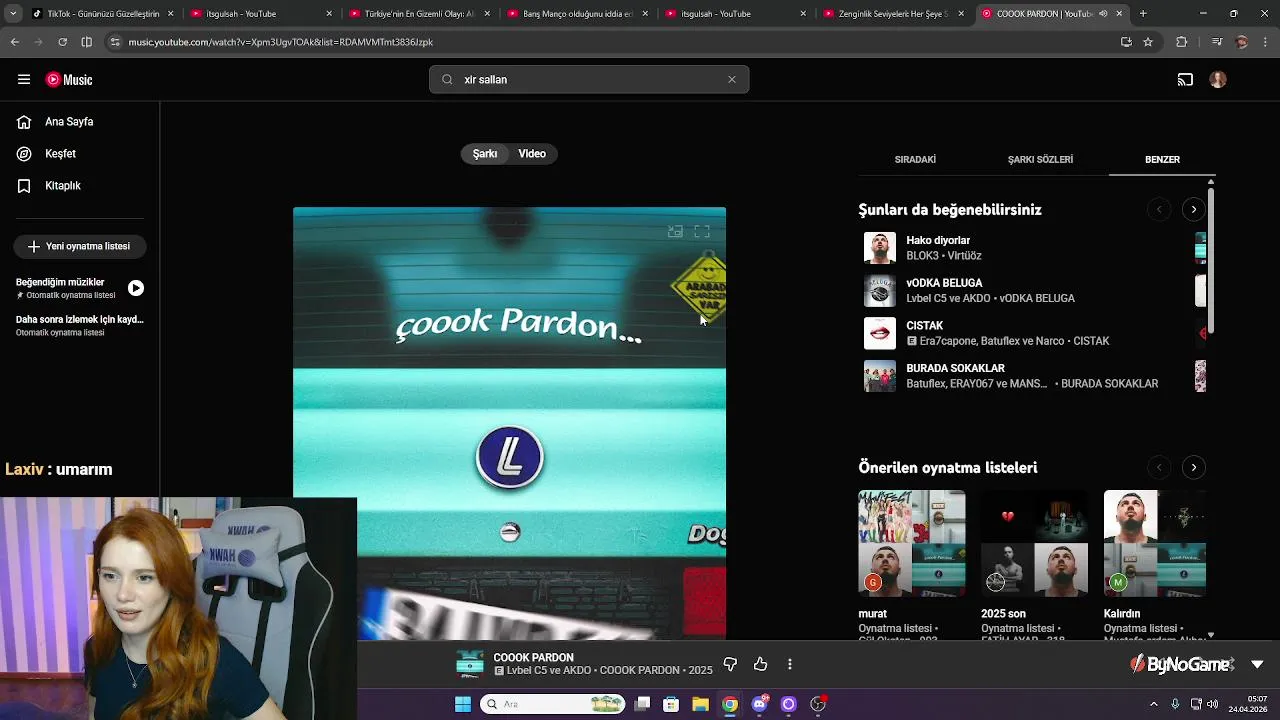Image resolution: width=1280 pixels, height=720 pixels.
Task: Select the BENZER tab
Action: 1162,160
